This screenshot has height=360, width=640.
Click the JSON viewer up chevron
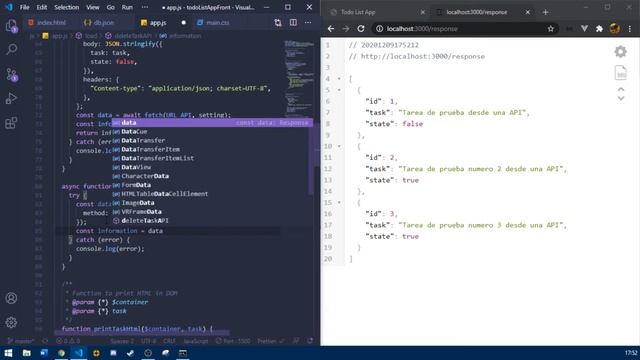(x=621, y=89)
